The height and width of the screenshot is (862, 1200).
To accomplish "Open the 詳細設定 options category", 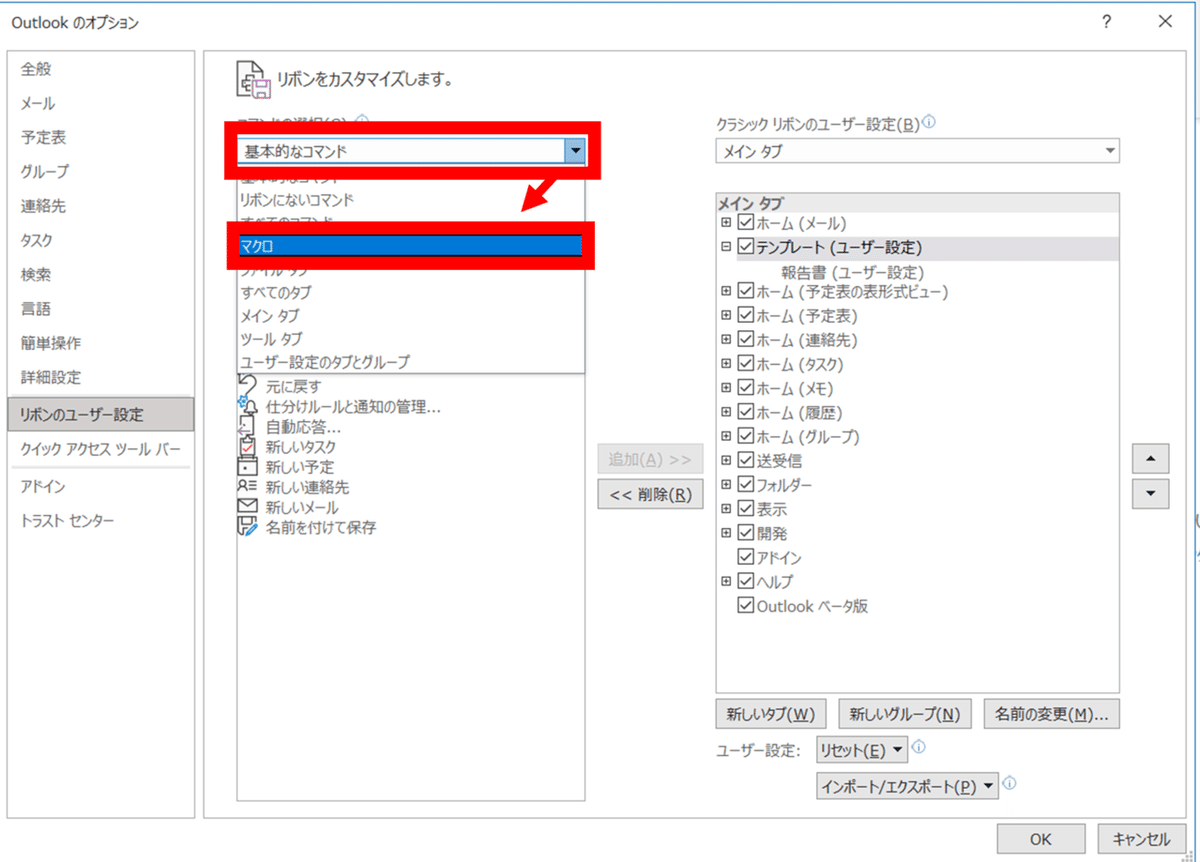I will click(x=100, y=377).
